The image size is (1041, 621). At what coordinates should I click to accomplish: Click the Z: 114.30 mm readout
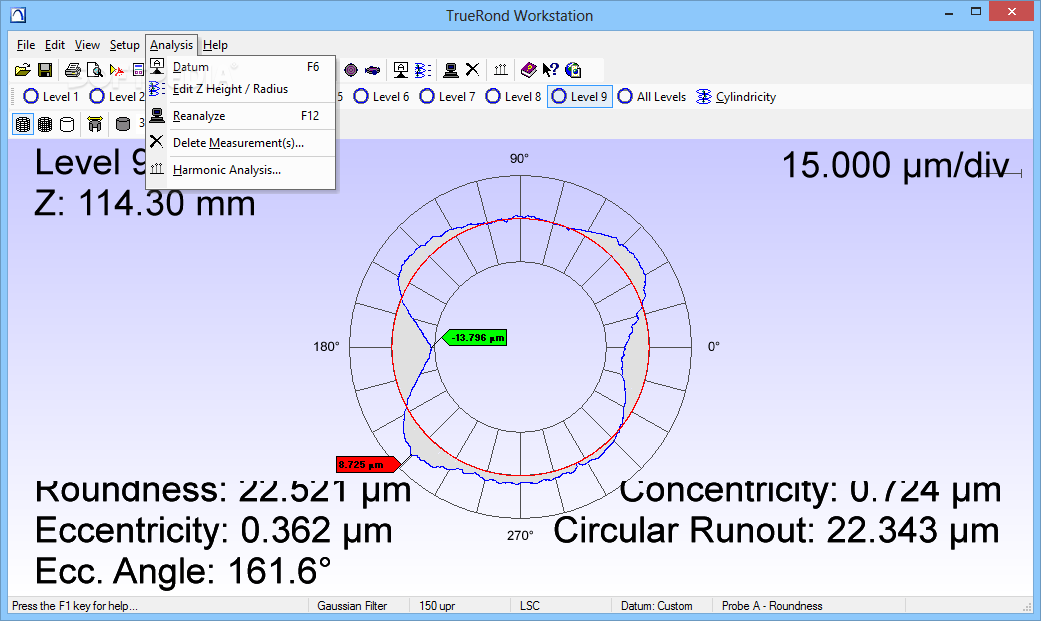(x=145, y=203)
